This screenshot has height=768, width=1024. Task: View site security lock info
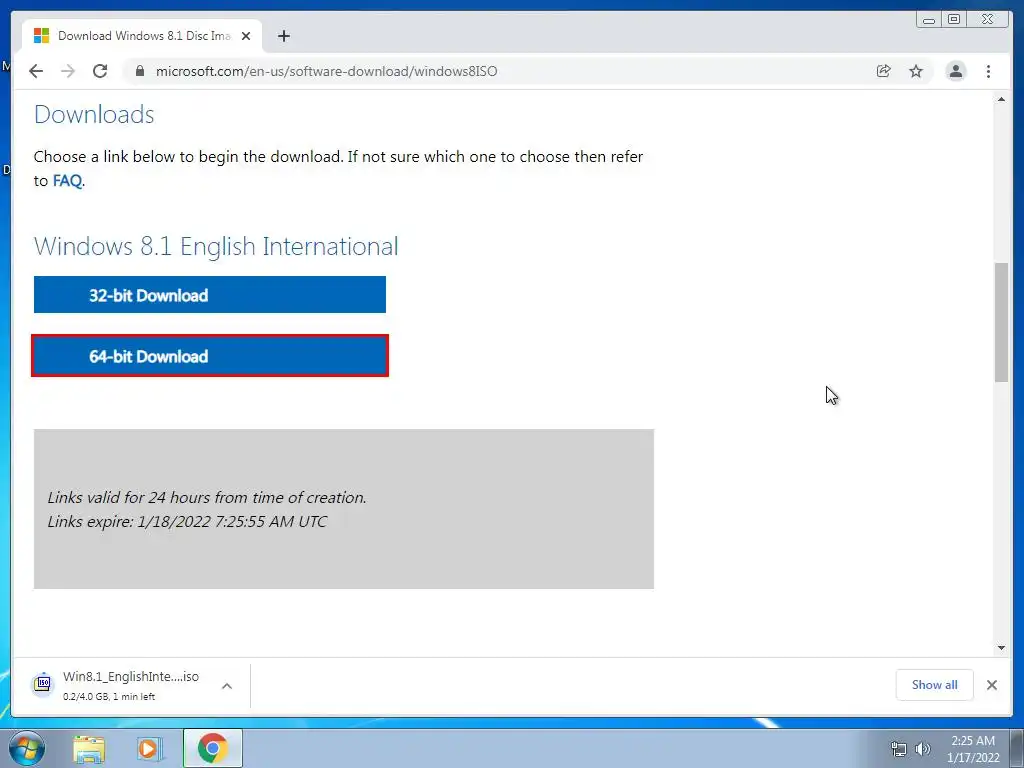(140, 71)
